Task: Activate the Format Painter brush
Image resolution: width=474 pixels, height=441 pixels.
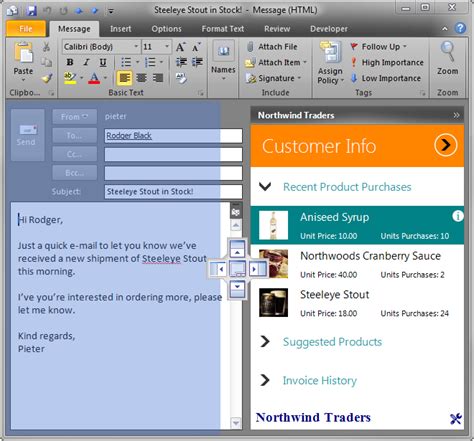Action: coord(47,79)
